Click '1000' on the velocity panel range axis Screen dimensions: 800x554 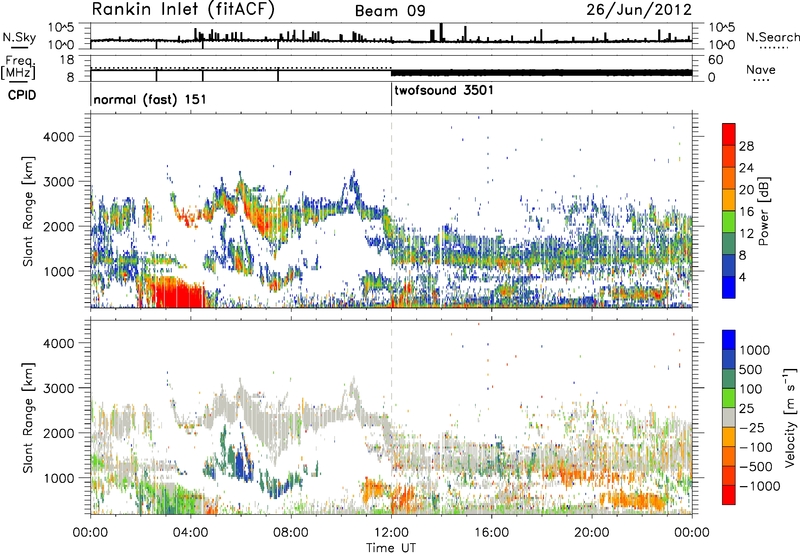tap(58, 478)
